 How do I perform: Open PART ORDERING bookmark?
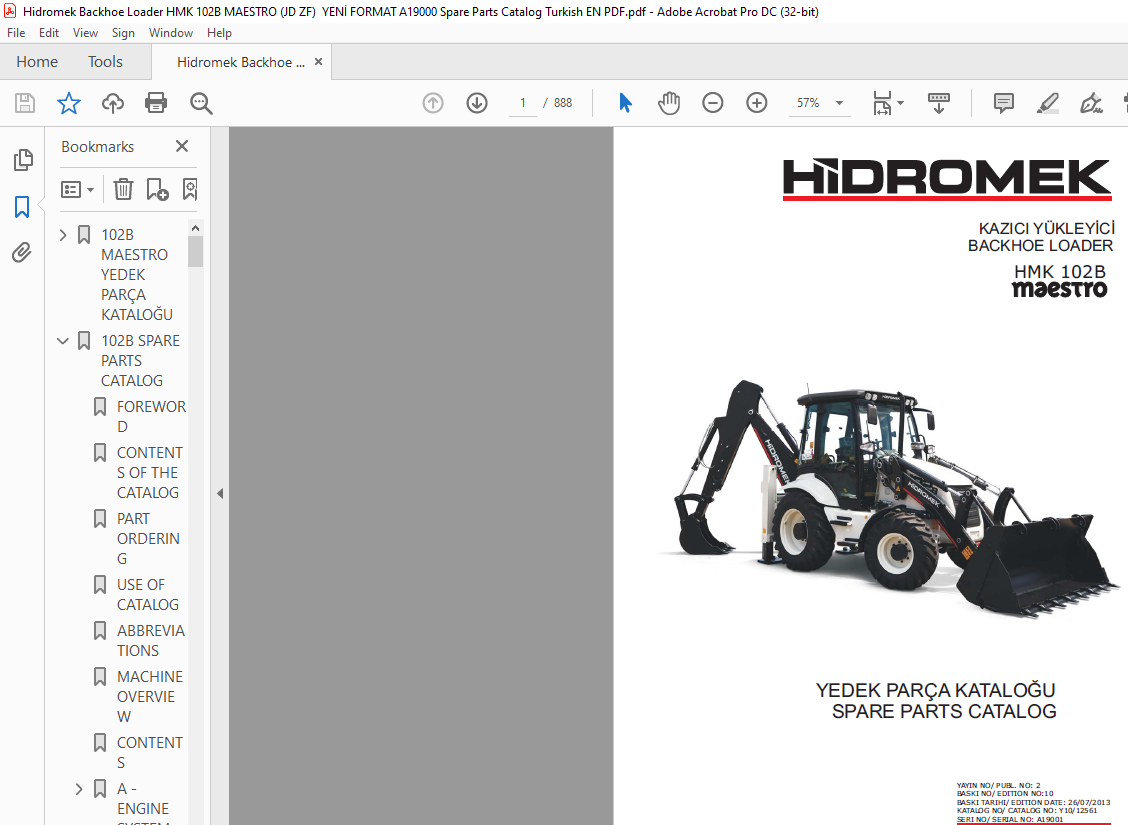click(148, 539)
